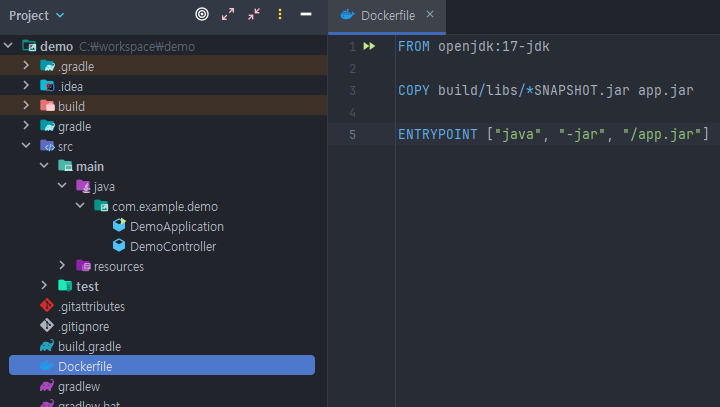
Task: Click the .idea folder icon
Action: click(47, 85)
